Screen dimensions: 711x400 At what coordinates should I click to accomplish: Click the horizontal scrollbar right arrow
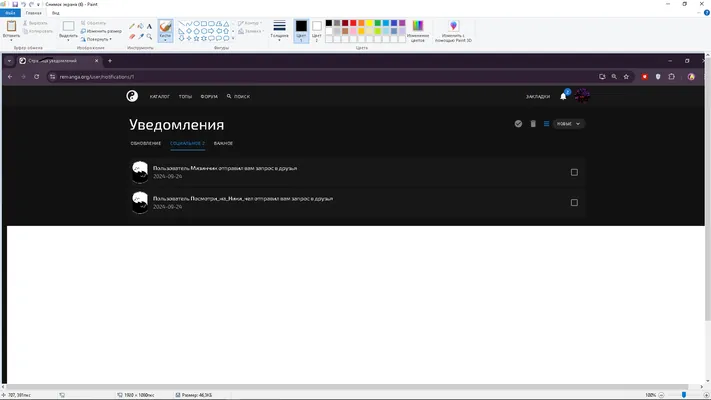701,387
